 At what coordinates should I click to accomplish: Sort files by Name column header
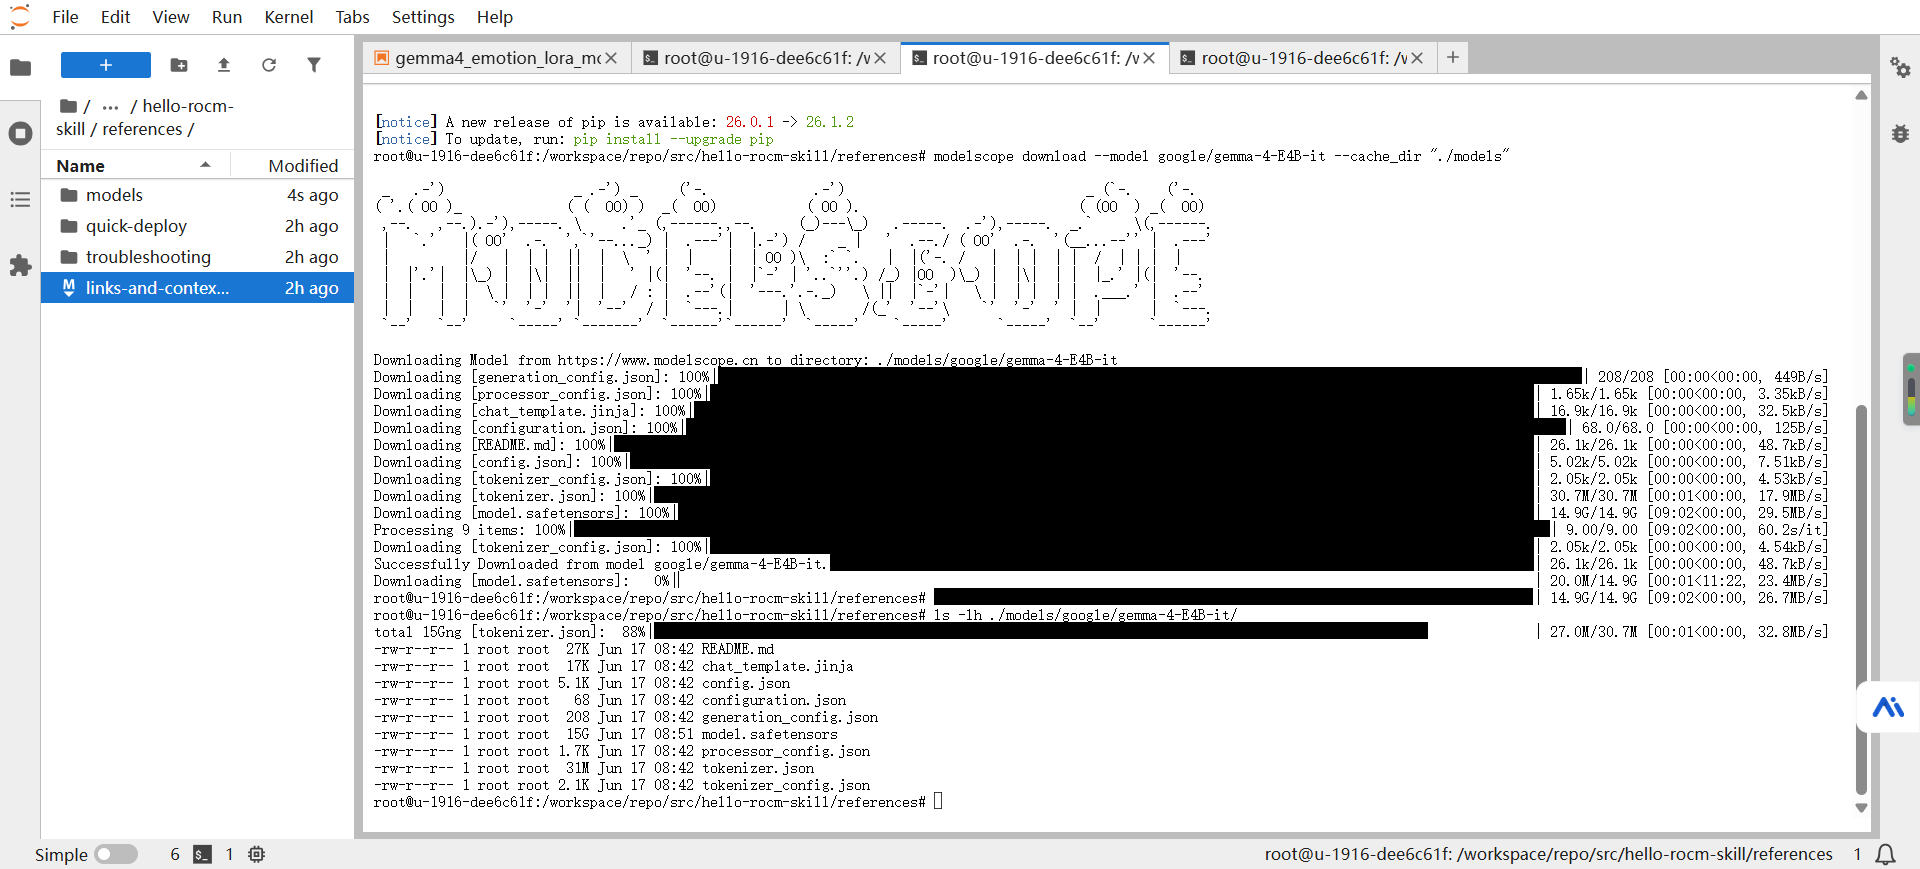135,166
